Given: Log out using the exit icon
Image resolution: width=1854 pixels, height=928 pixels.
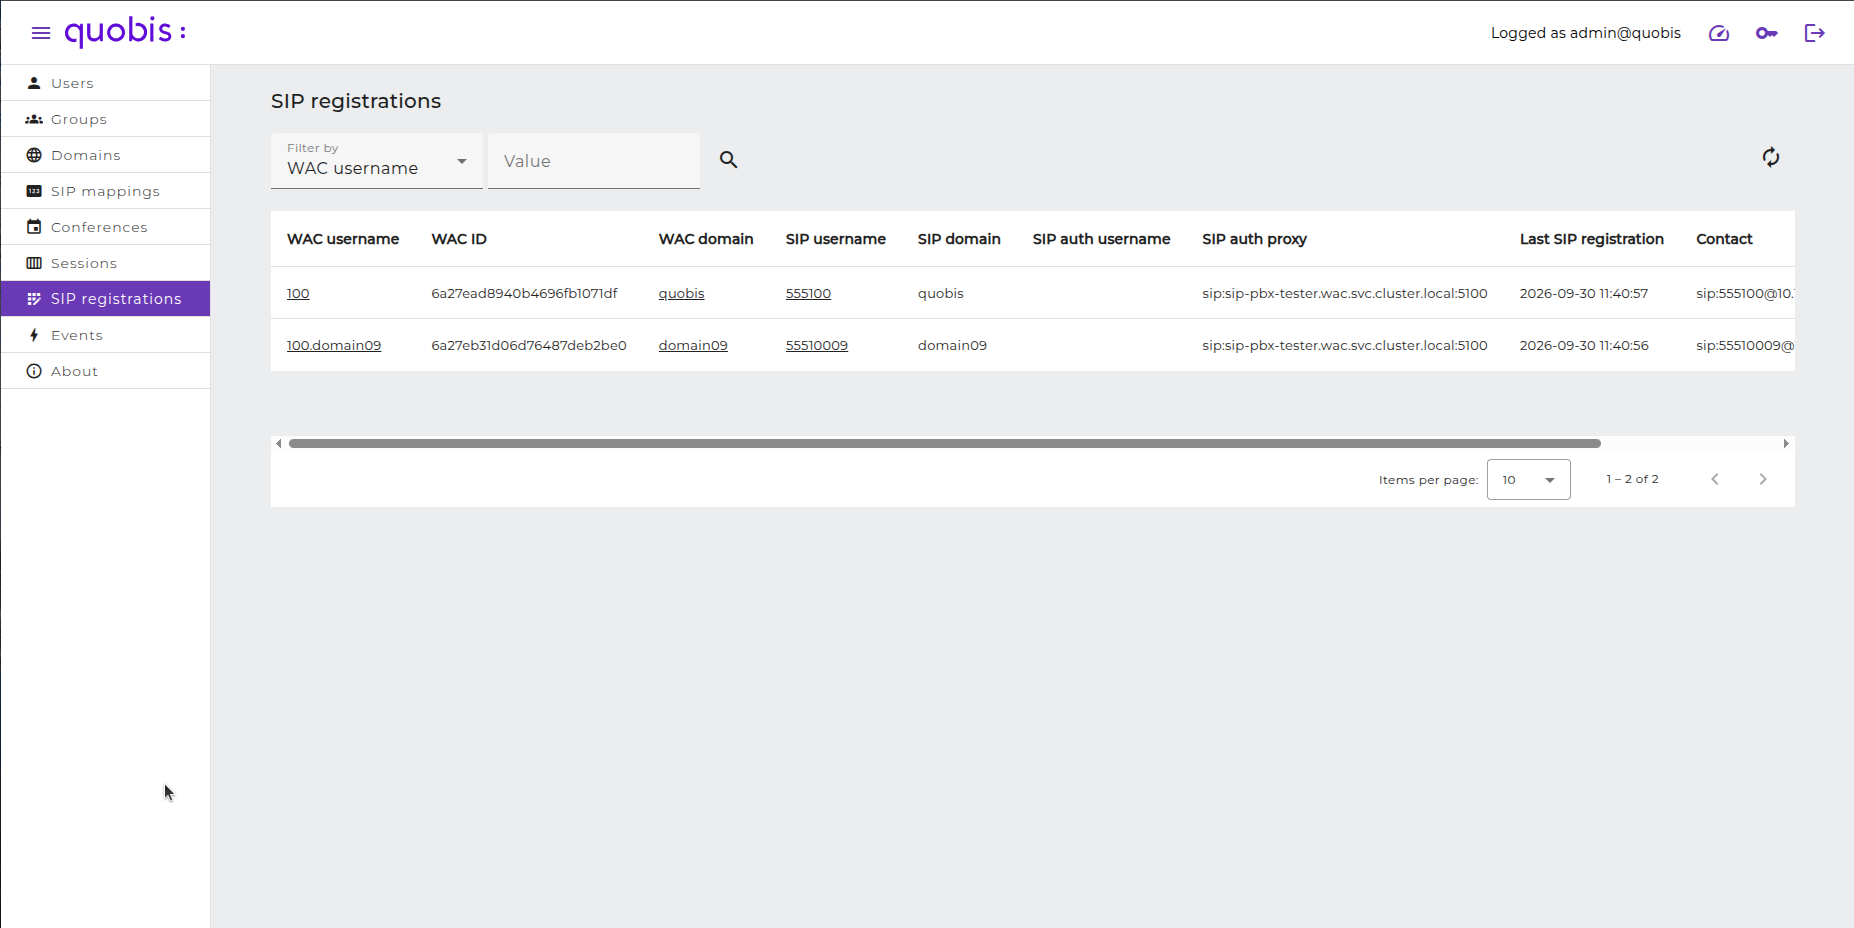Looking at the screenshot, I should (1815, 33).
